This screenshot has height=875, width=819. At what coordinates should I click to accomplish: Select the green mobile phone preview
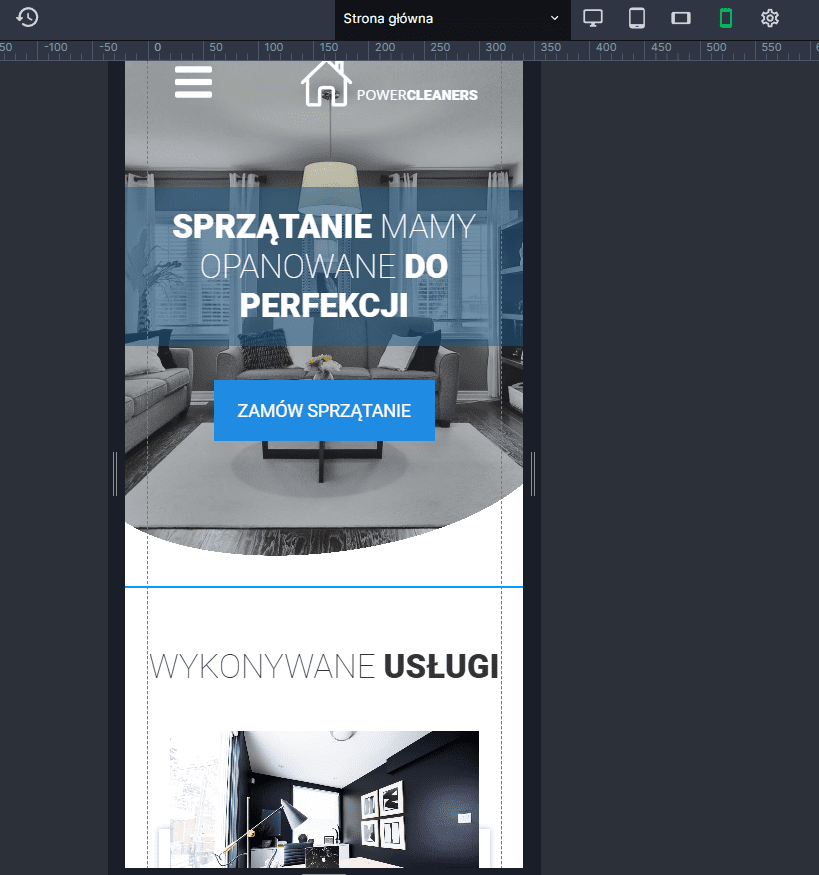(726, 18)
